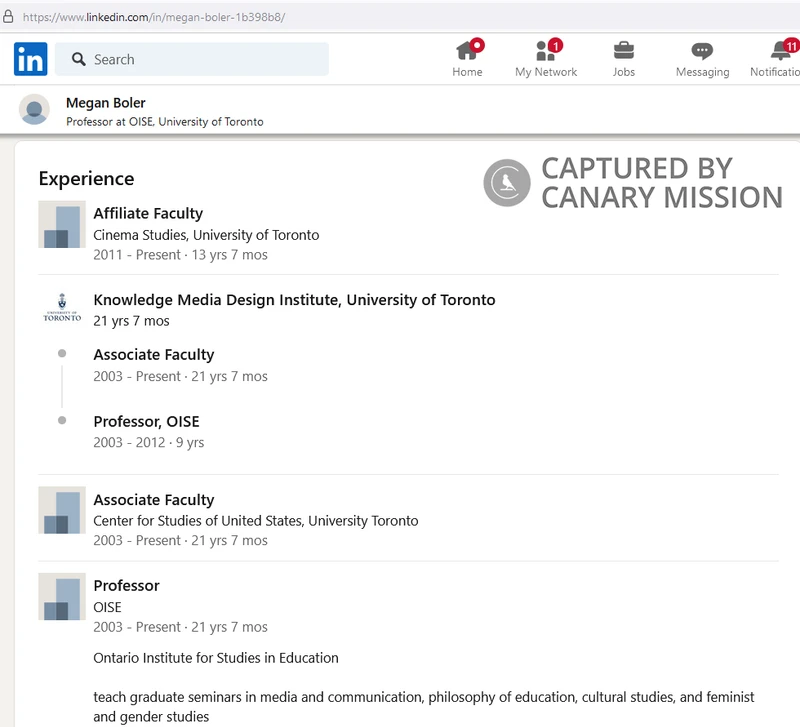Click the Home house icon
This screenshot has width=800, height=727.
pyautogui.click(x=466, y=51)
